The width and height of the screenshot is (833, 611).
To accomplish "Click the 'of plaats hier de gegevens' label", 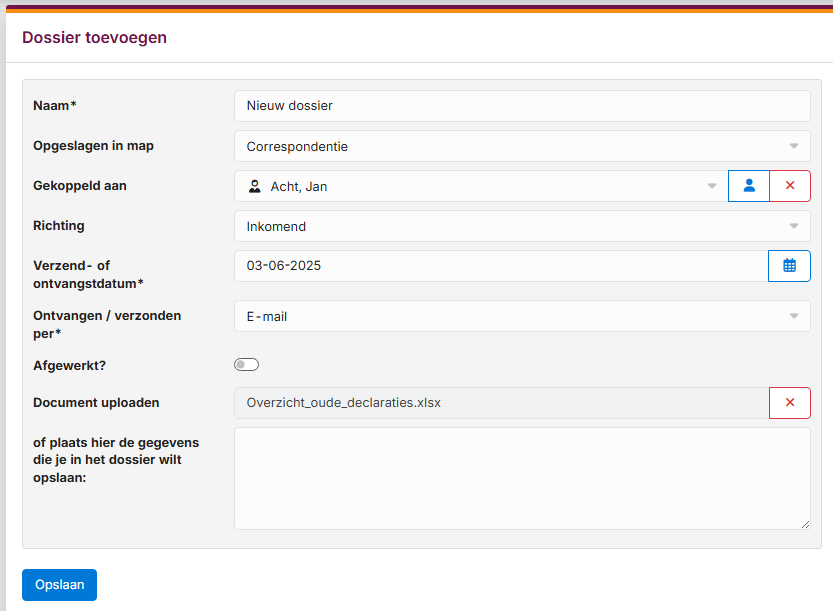I will pos(116,460).
